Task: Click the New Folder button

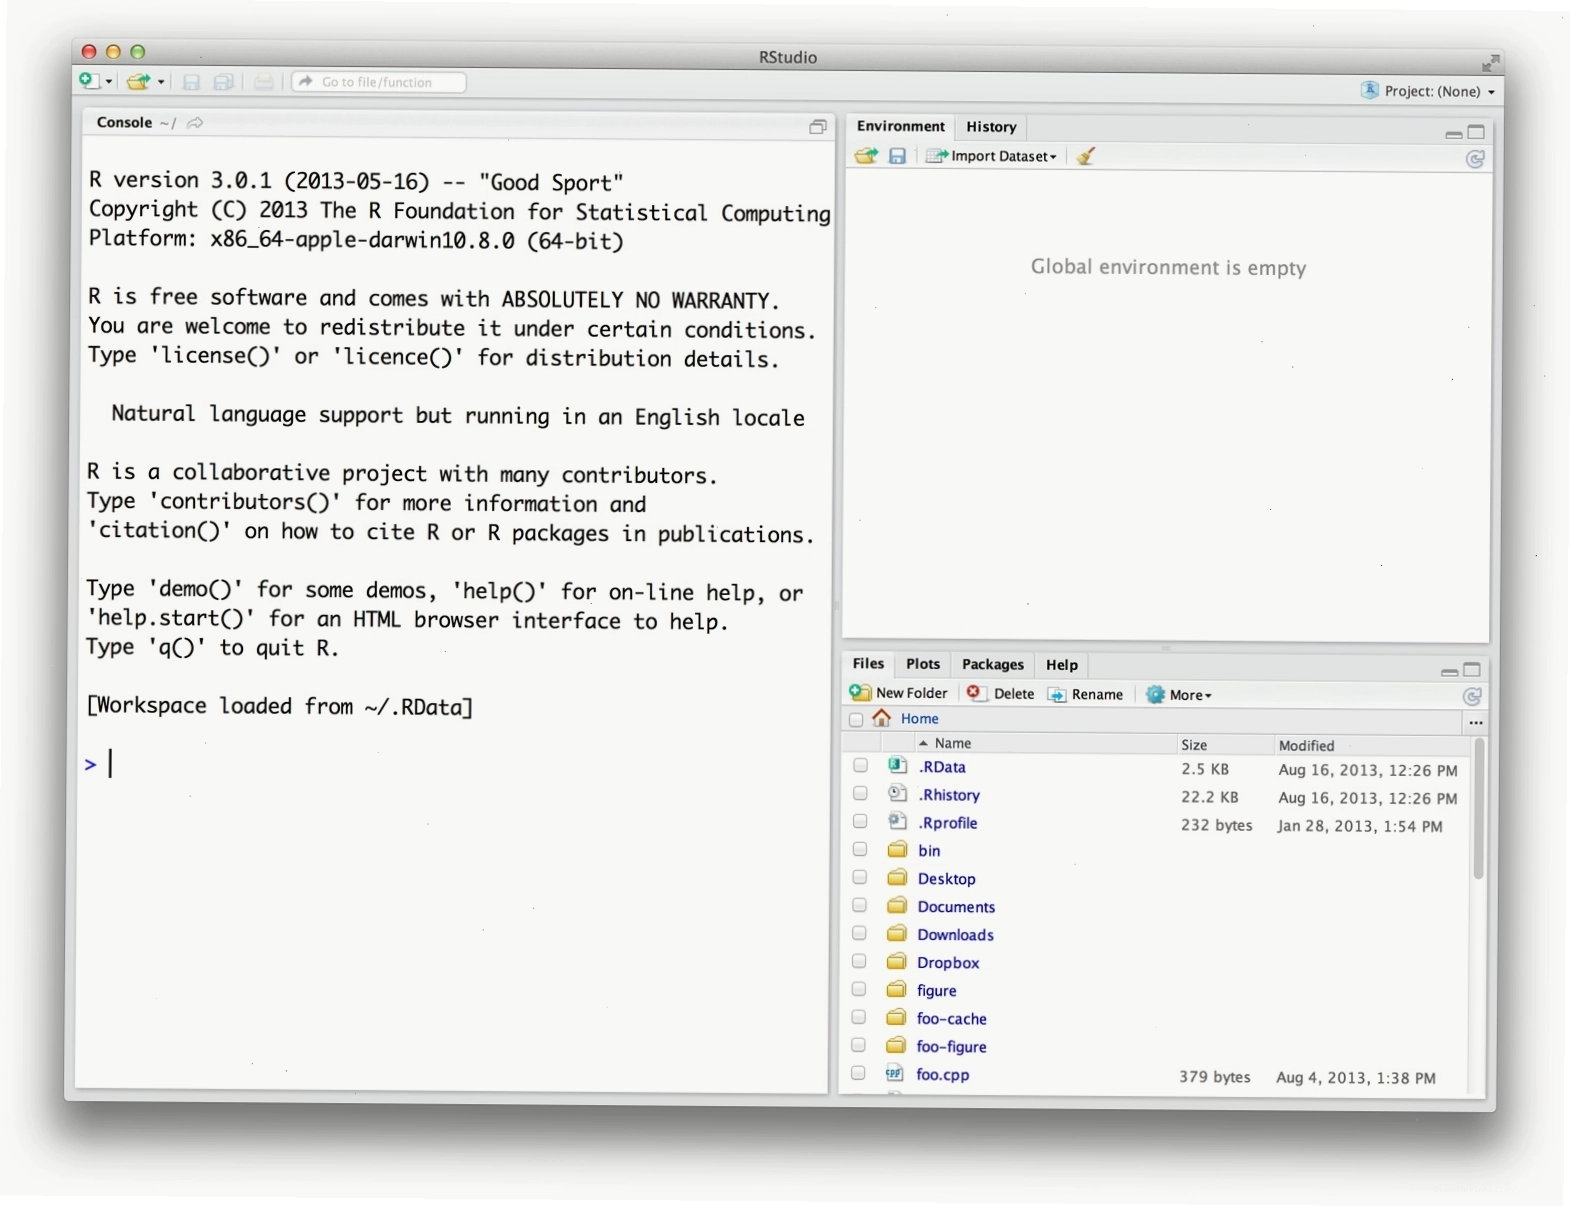Action: (898, 693)
